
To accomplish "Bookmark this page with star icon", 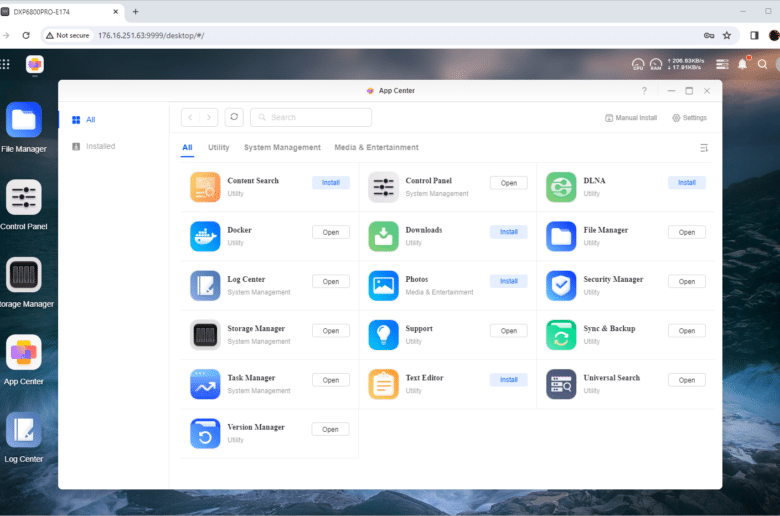I will click(727, 35).
